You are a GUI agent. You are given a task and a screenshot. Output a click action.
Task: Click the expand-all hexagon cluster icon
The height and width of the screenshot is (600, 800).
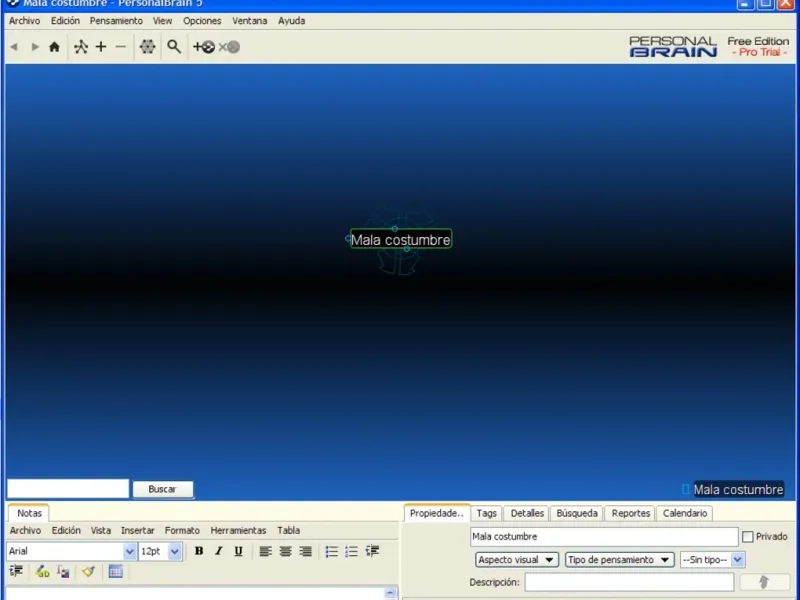[x=147, y=47]
